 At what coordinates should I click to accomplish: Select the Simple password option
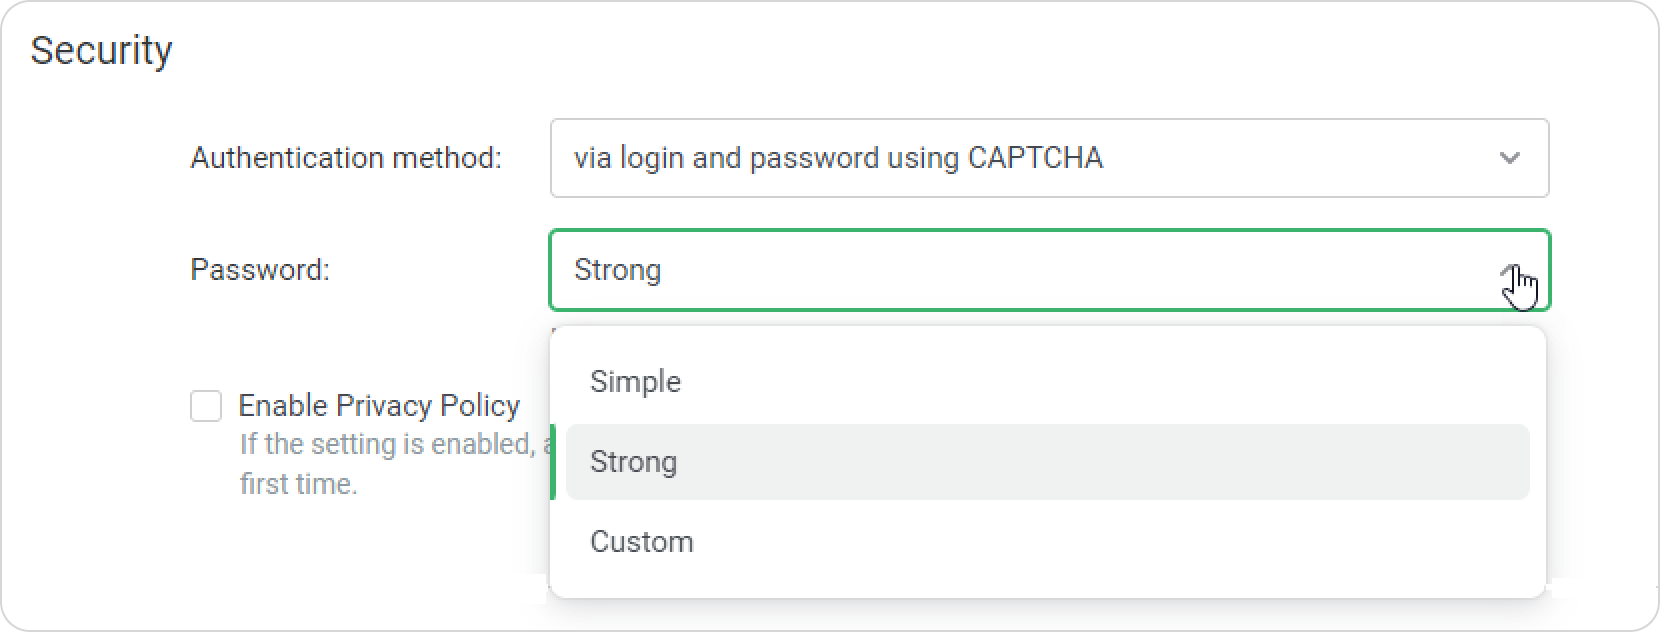tap(635, 381)
